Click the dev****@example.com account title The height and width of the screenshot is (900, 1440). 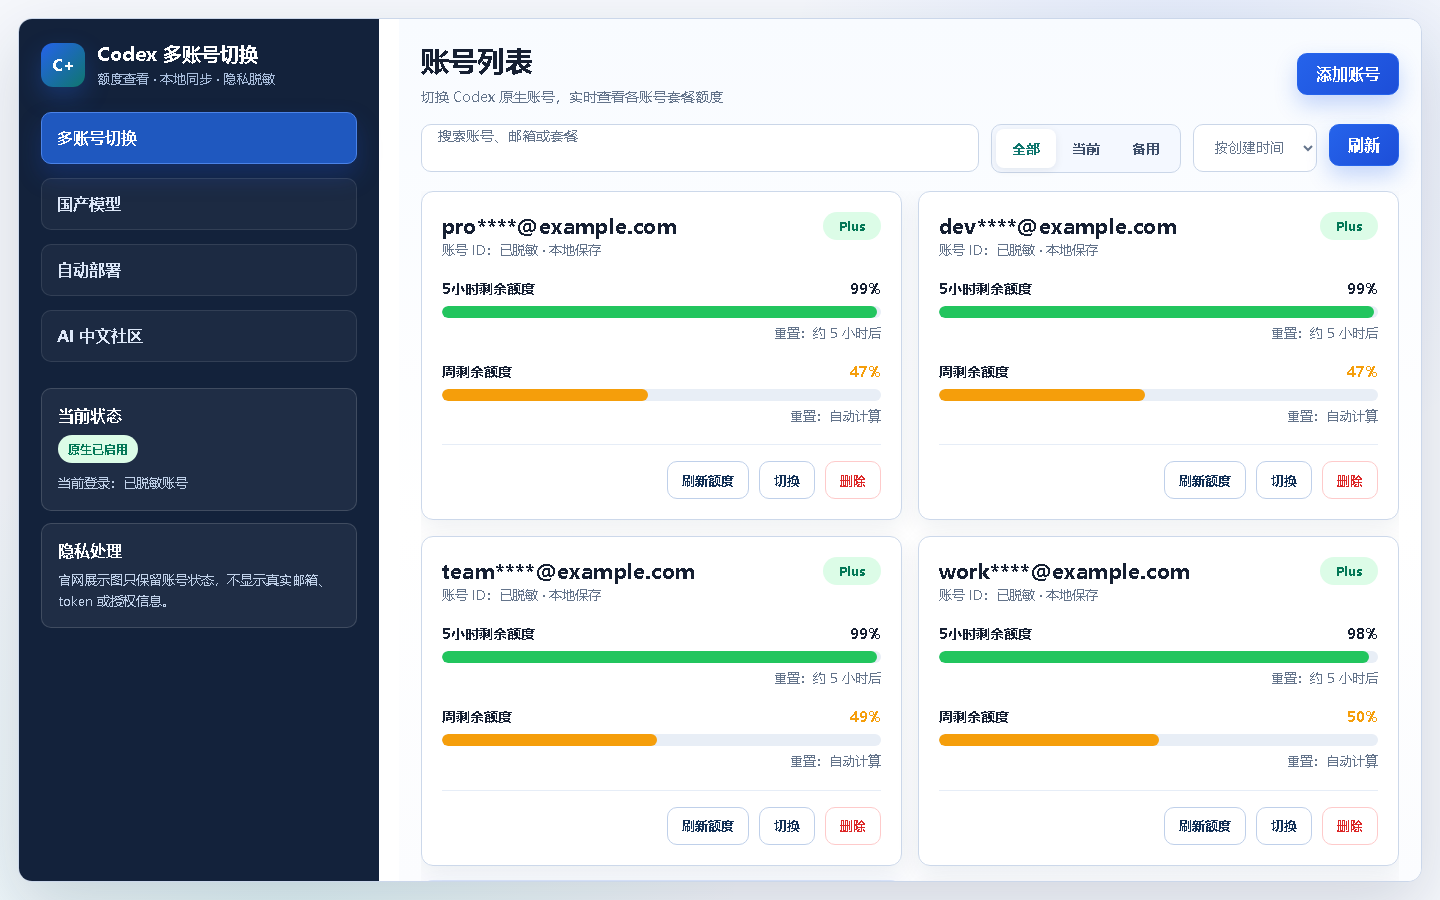pos(1058,227)
